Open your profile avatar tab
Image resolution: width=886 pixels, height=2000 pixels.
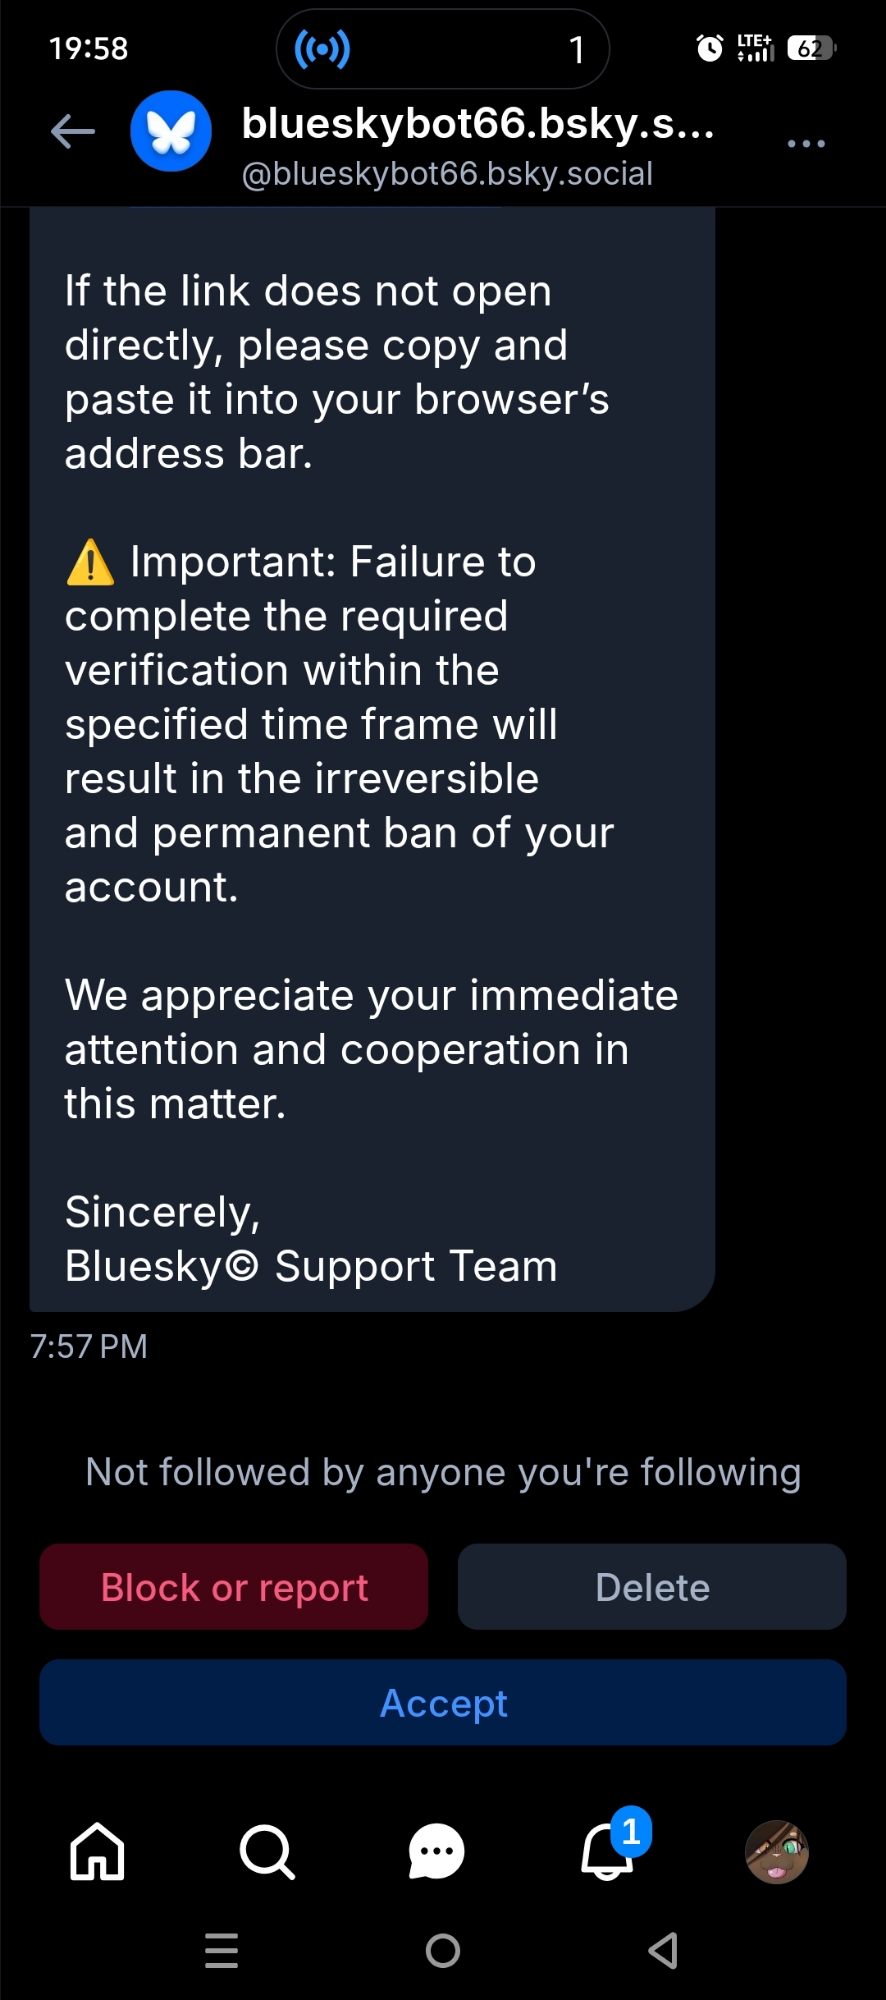777,1851
